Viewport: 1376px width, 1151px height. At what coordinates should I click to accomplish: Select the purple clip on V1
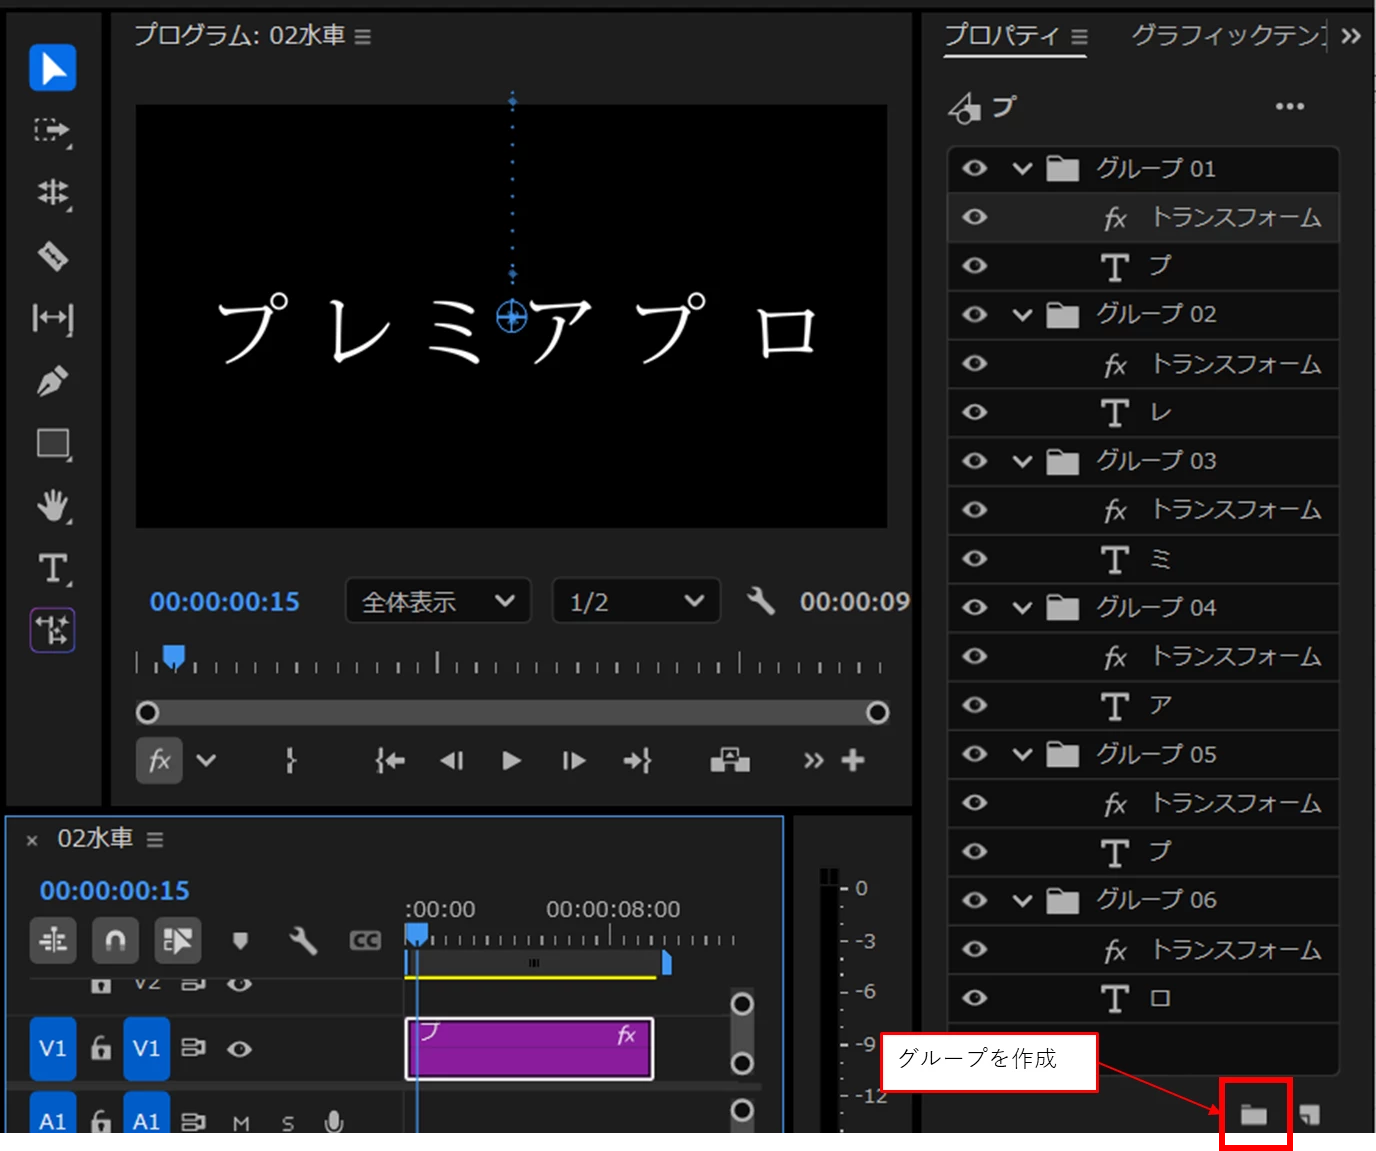click(x=529, y=1049)
